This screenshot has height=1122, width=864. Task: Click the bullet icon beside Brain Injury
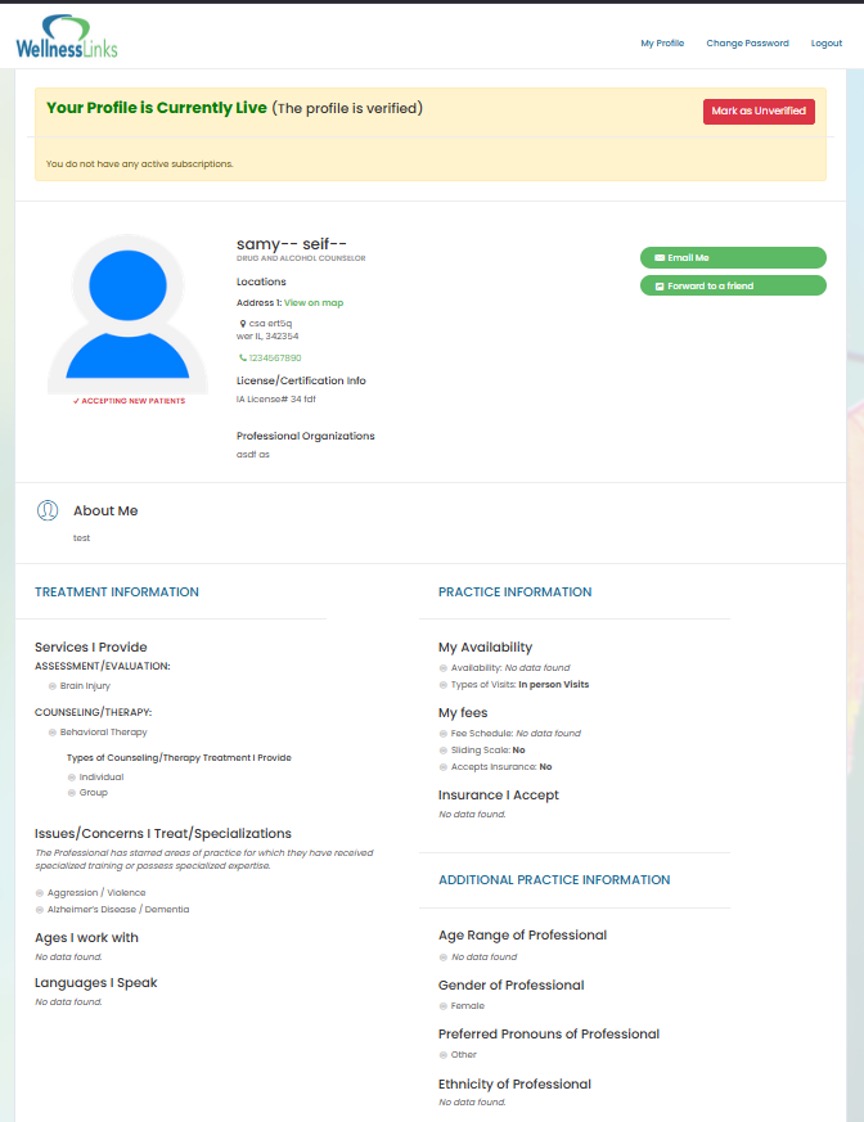[52, 687]
